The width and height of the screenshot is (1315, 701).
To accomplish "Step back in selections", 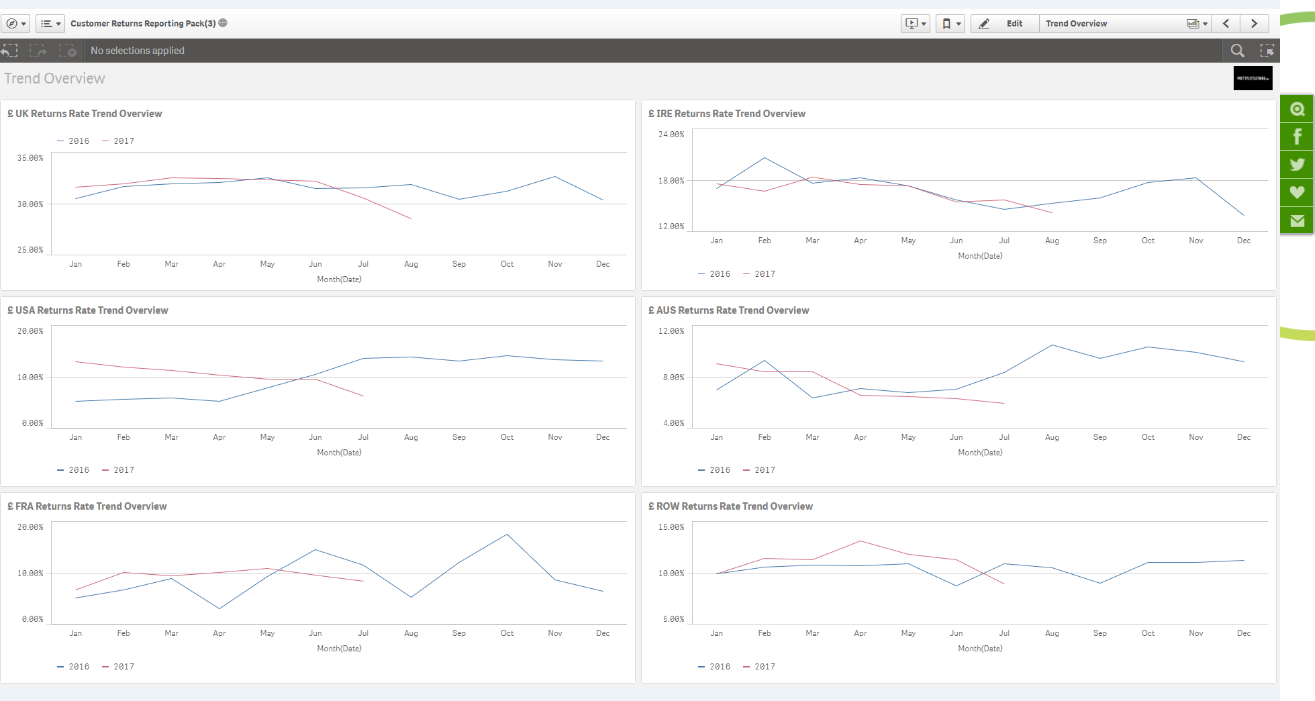I will coord(11,51).
